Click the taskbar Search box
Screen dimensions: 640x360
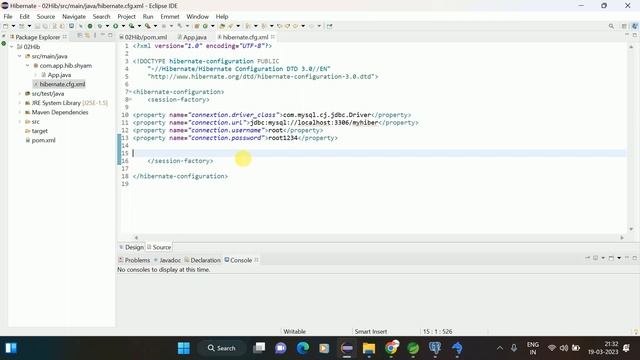[222, 348]
